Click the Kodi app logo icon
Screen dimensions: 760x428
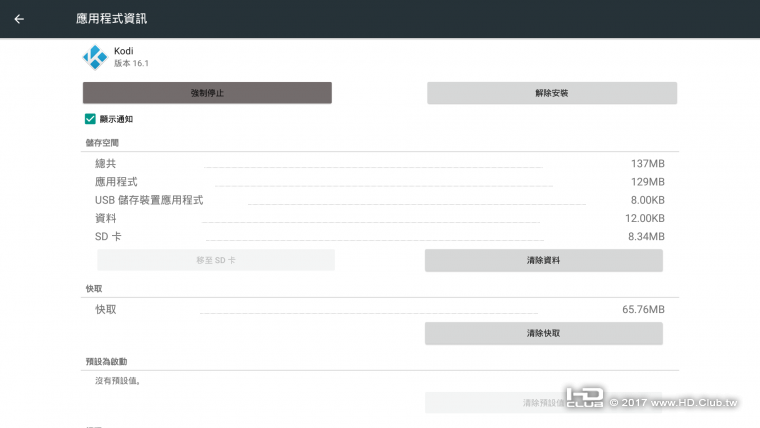click(95, 57)
